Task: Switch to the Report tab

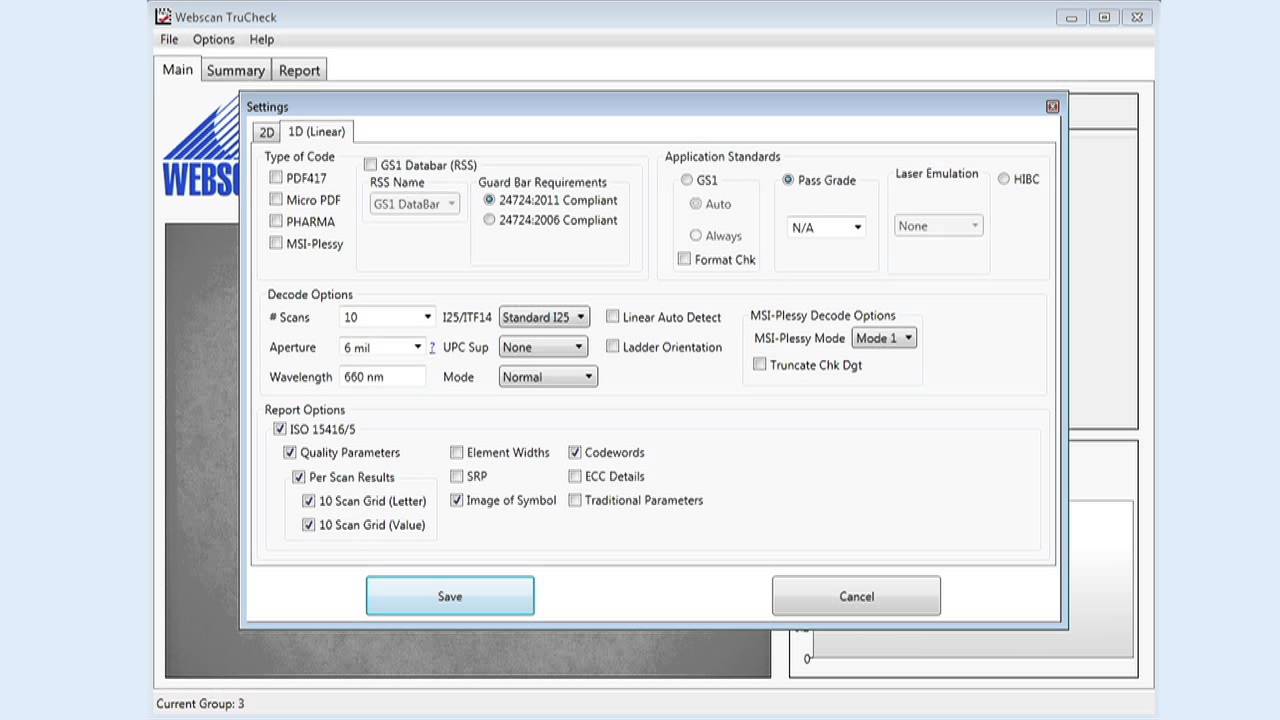Action: tap(300, 70)
